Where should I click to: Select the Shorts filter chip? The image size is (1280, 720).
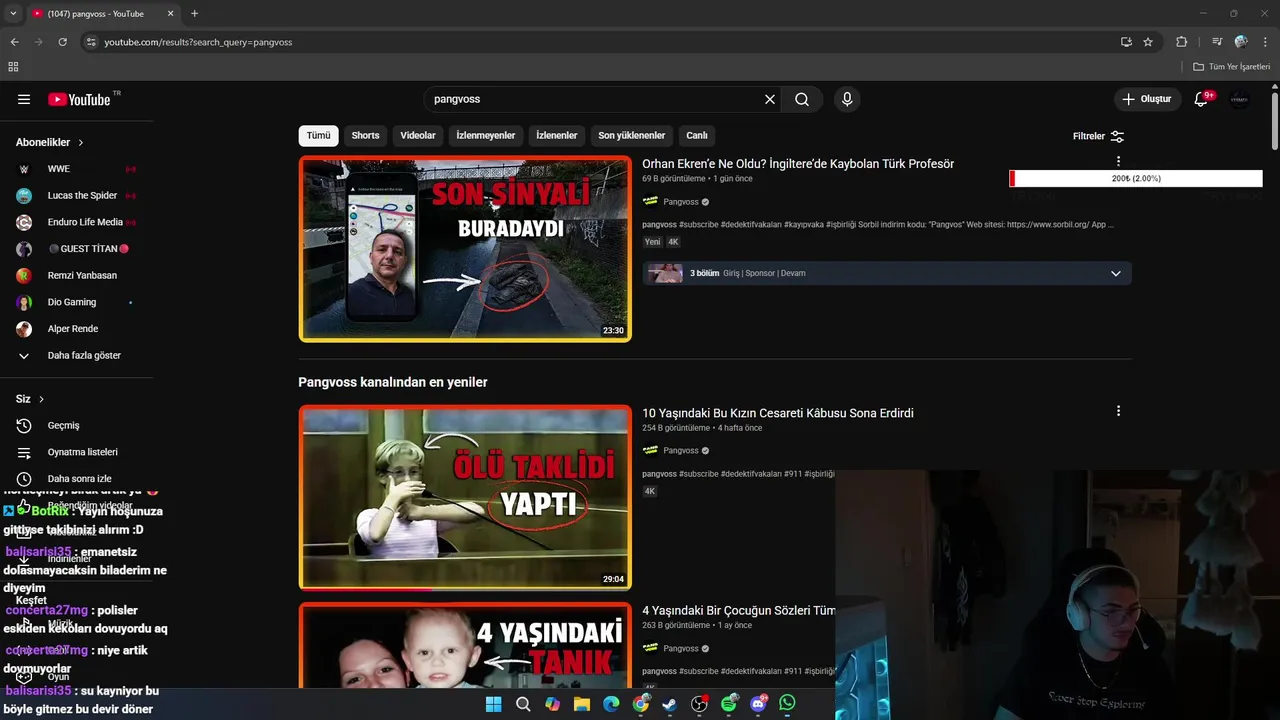365,135
